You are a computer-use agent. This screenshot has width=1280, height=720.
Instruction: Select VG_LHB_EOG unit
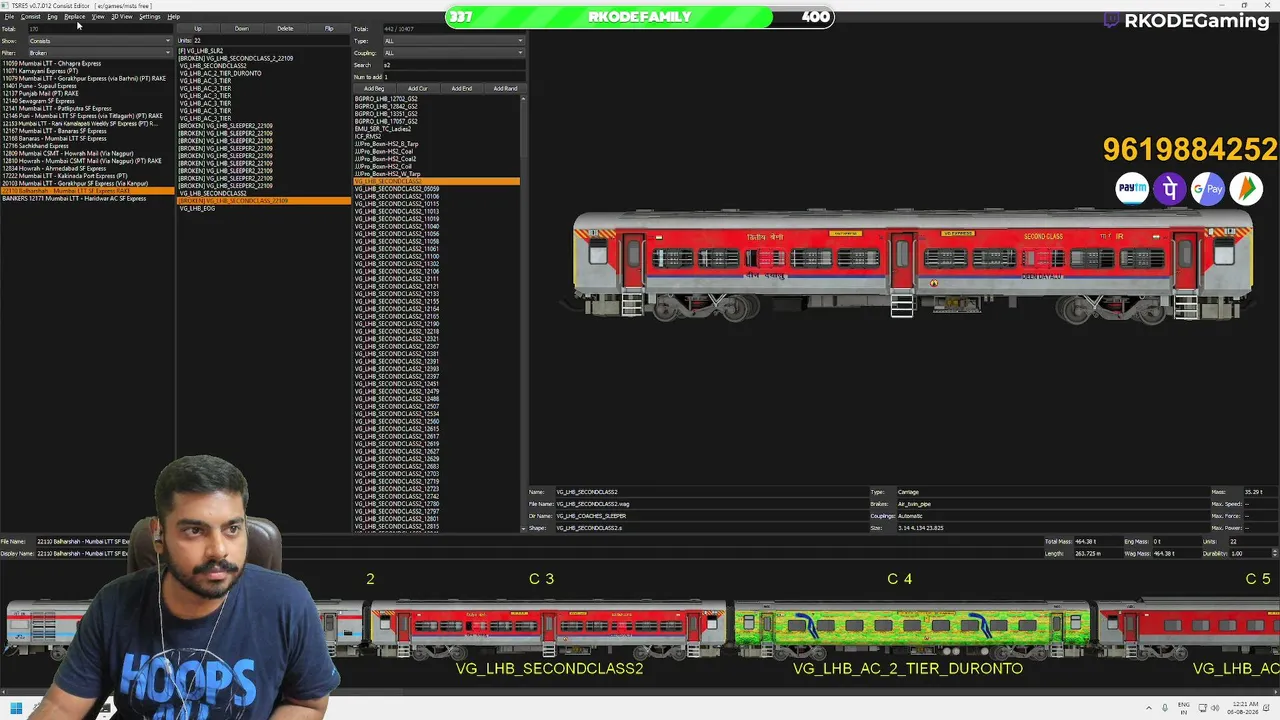(x=197, y=209)
